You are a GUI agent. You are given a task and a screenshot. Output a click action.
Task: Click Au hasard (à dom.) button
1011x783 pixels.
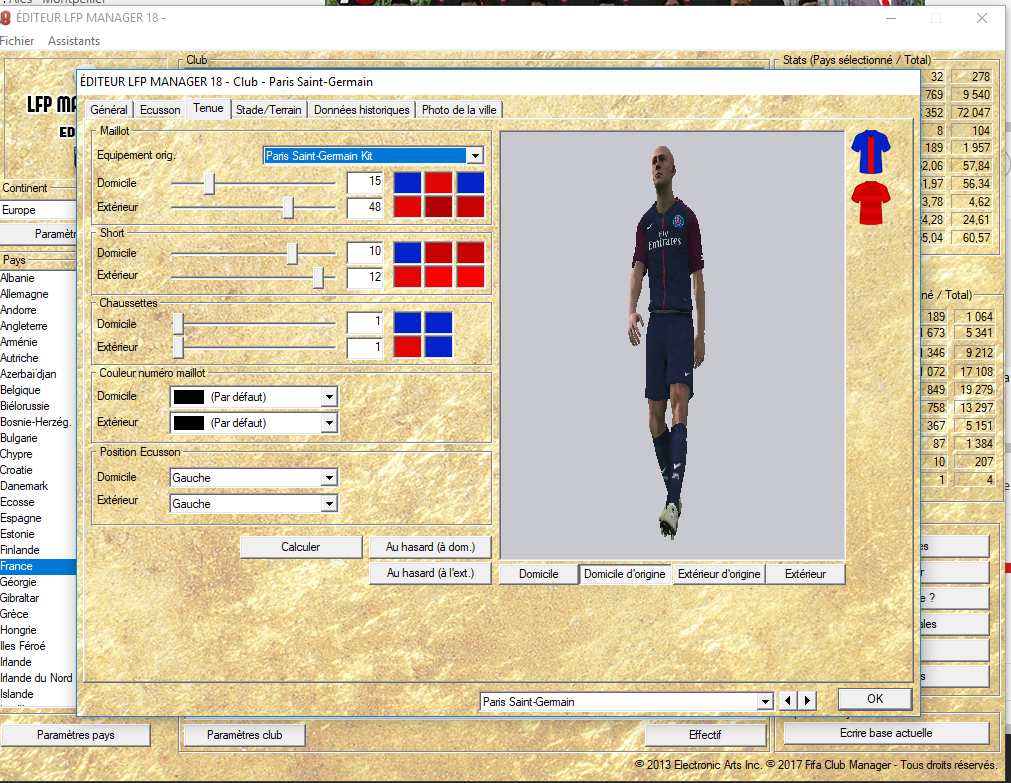pos(430,547)
